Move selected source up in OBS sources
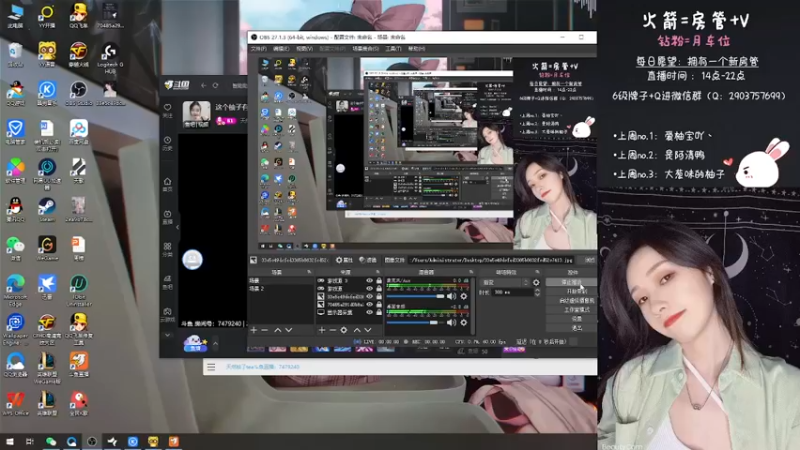The image size is (800, 450). pyautogui.click(x=357, y=330)
